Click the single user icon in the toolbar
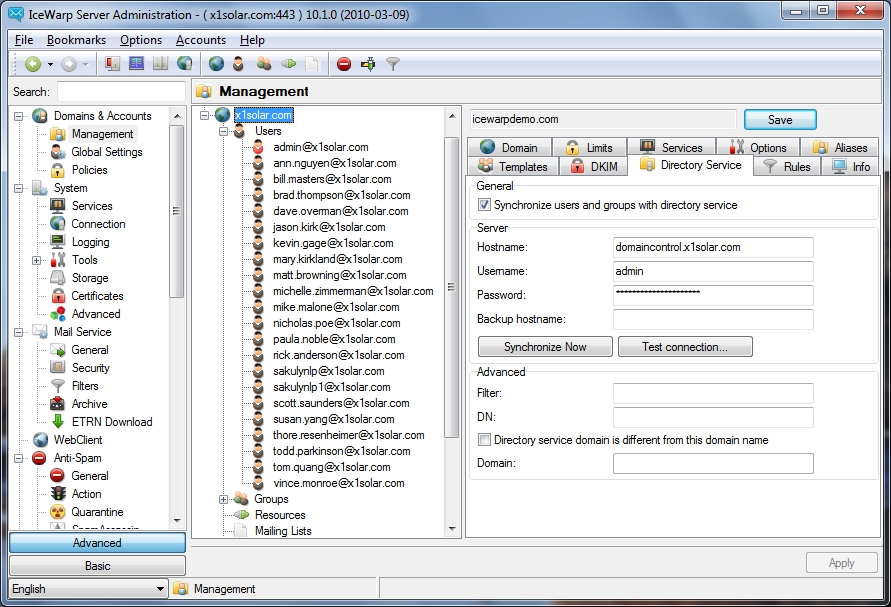 point(239,64)
